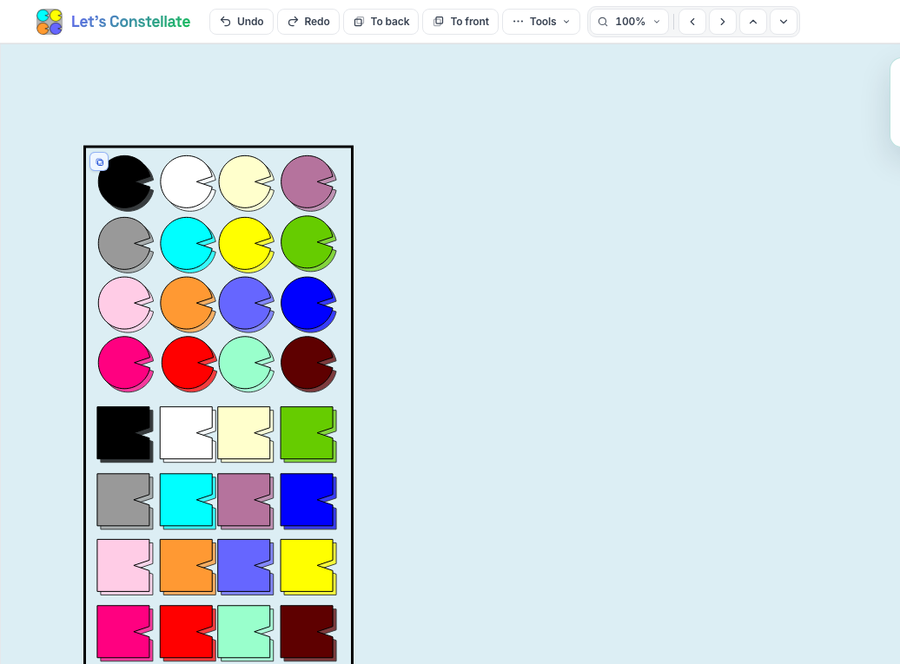900x664 pixels.
Task: Select the cyan square piece
Action: click(188, 501)
